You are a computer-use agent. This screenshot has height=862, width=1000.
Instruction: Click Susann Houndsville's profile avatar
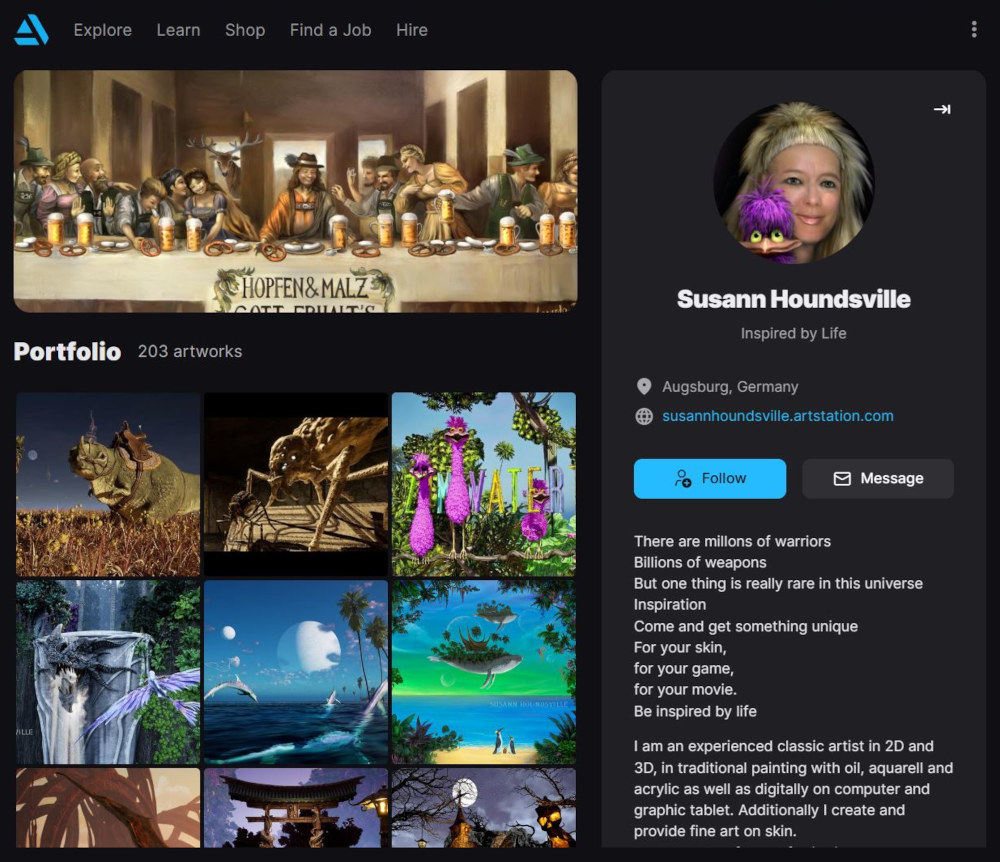tap(793, 183)
